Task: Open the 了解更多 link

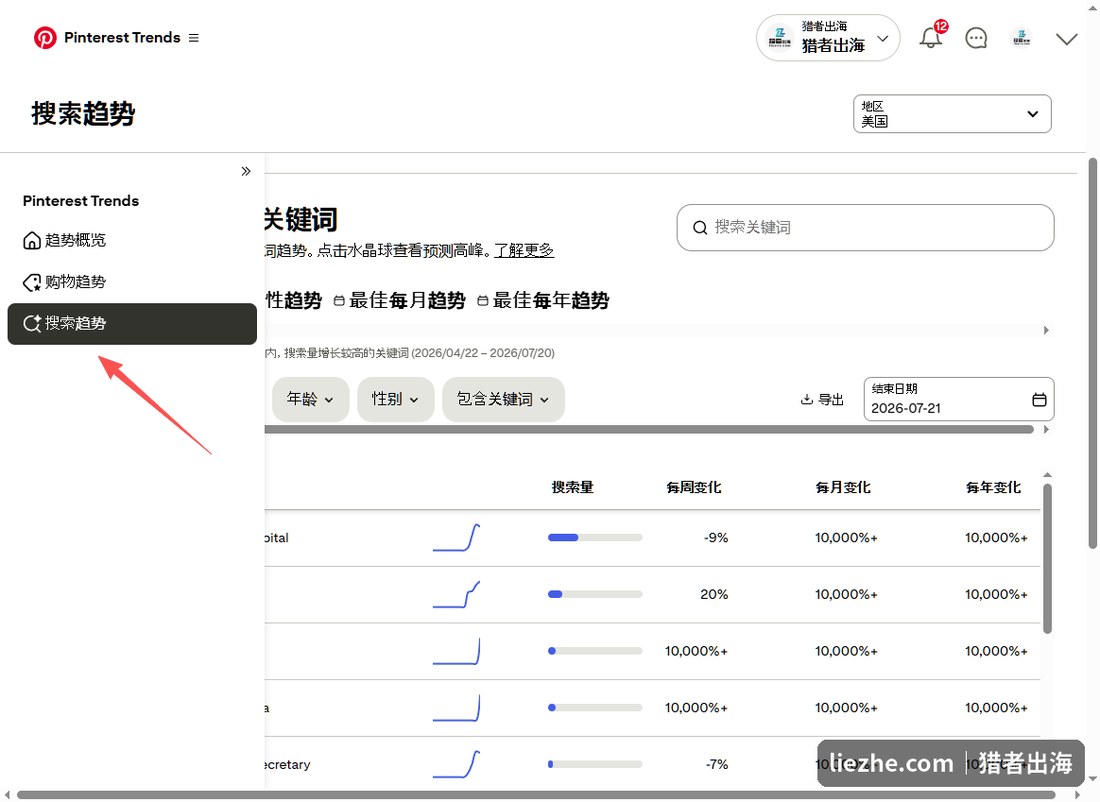Action: coord(524,250)
